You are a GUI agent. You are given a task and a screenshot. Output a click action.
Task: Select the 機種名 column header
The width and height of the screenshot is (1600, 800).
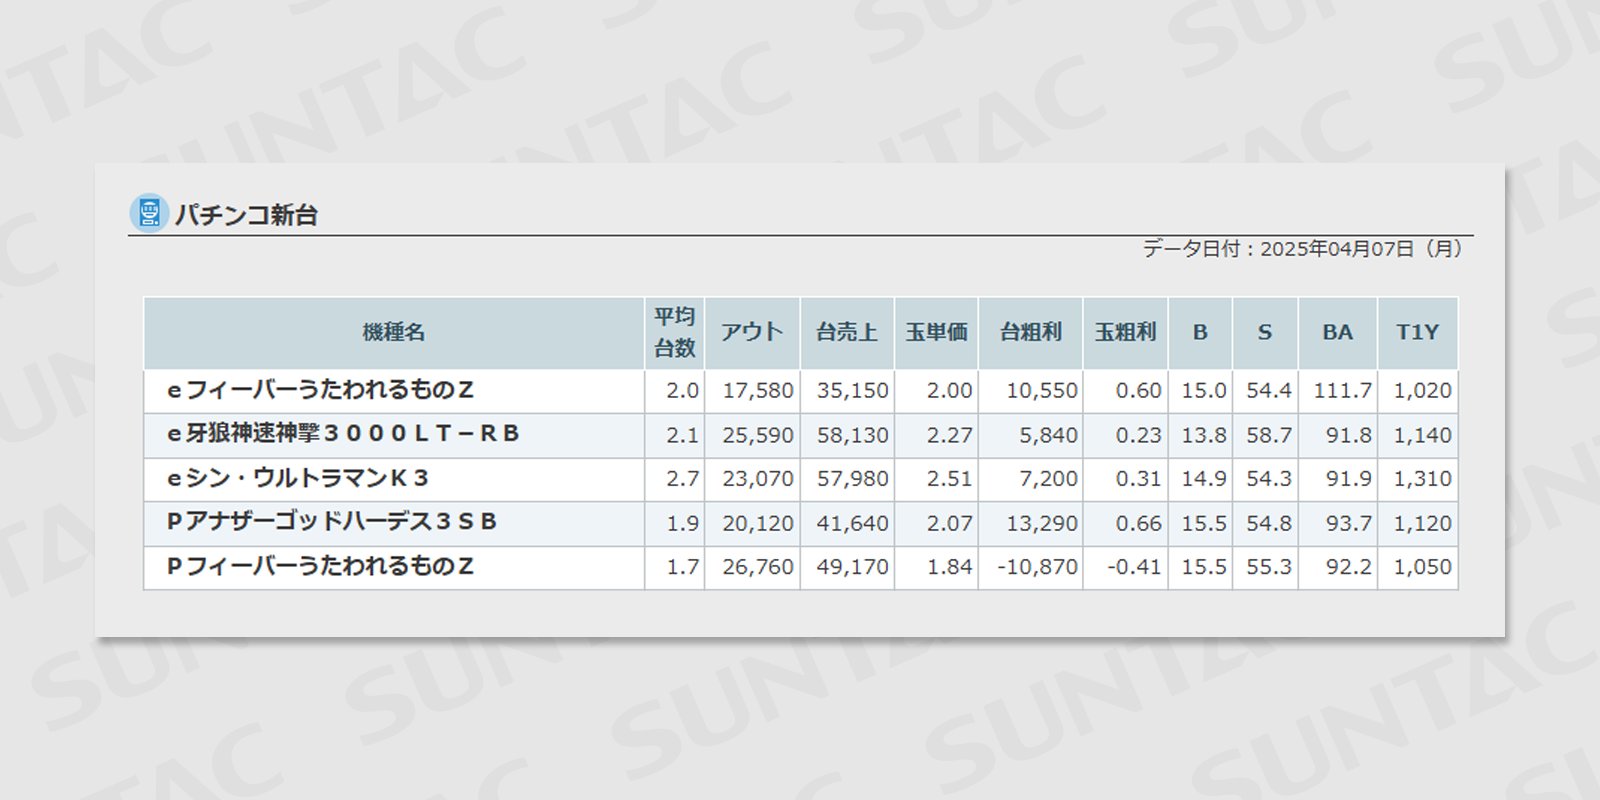(x=394, y=333)
